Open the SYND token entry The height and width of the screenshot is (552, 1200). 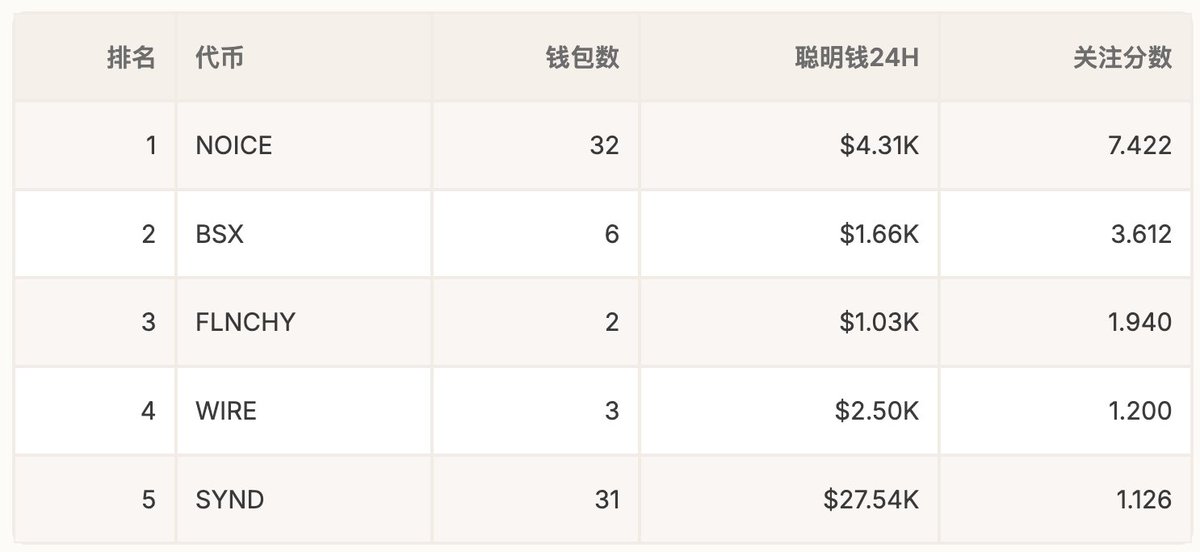pyautogui.click(x=230, y=498)
